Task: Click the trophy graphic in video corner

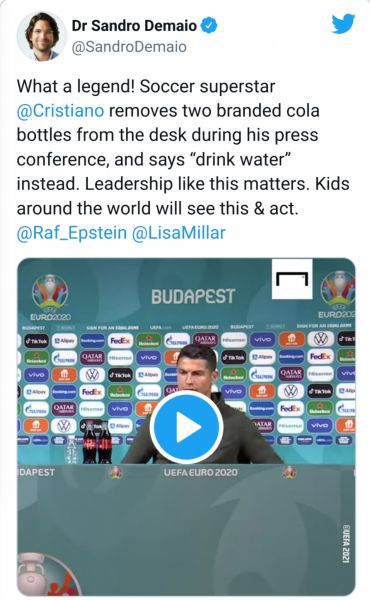Action: 46,574
